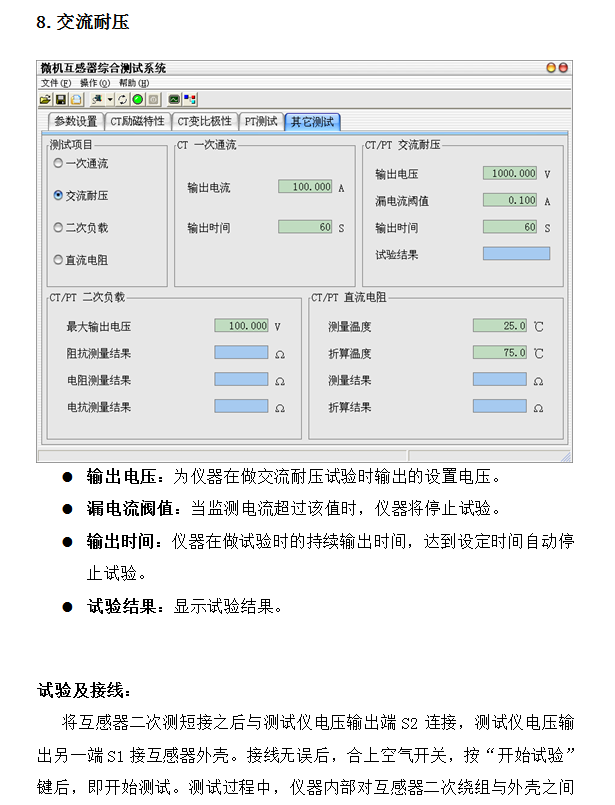Viewport: 615px width, 805px height.
Task: Expand the dropdown arrow beside connect icon
Action: pos(110,100)
